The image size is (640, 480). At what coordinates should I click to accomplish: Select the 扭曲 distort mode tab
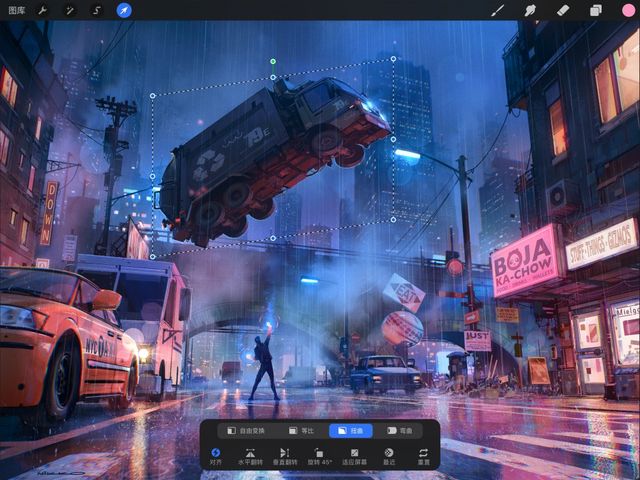[351, 431]
